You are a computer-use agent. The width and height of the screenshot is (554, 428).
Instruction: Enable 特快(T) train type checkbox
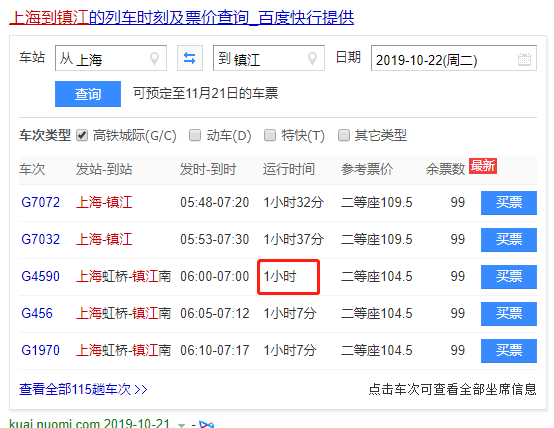point(270,135)
